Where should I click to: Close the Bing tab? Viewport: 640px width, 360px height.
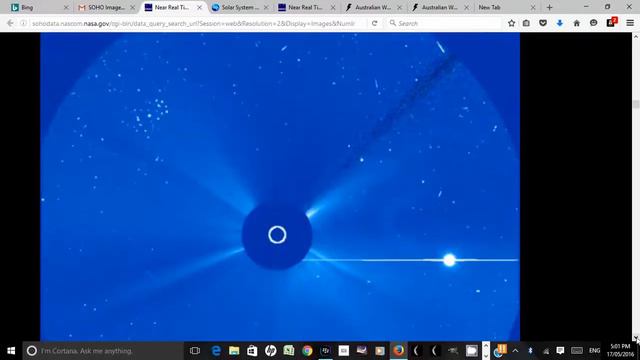(x=66, y=7)
